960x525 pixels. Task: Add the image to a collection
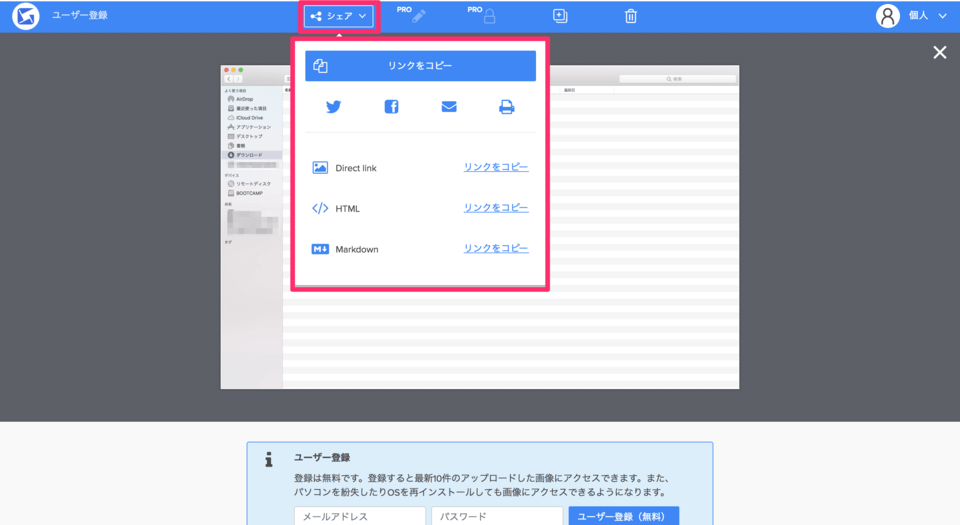pyautogui.click(x=560, y=16)
